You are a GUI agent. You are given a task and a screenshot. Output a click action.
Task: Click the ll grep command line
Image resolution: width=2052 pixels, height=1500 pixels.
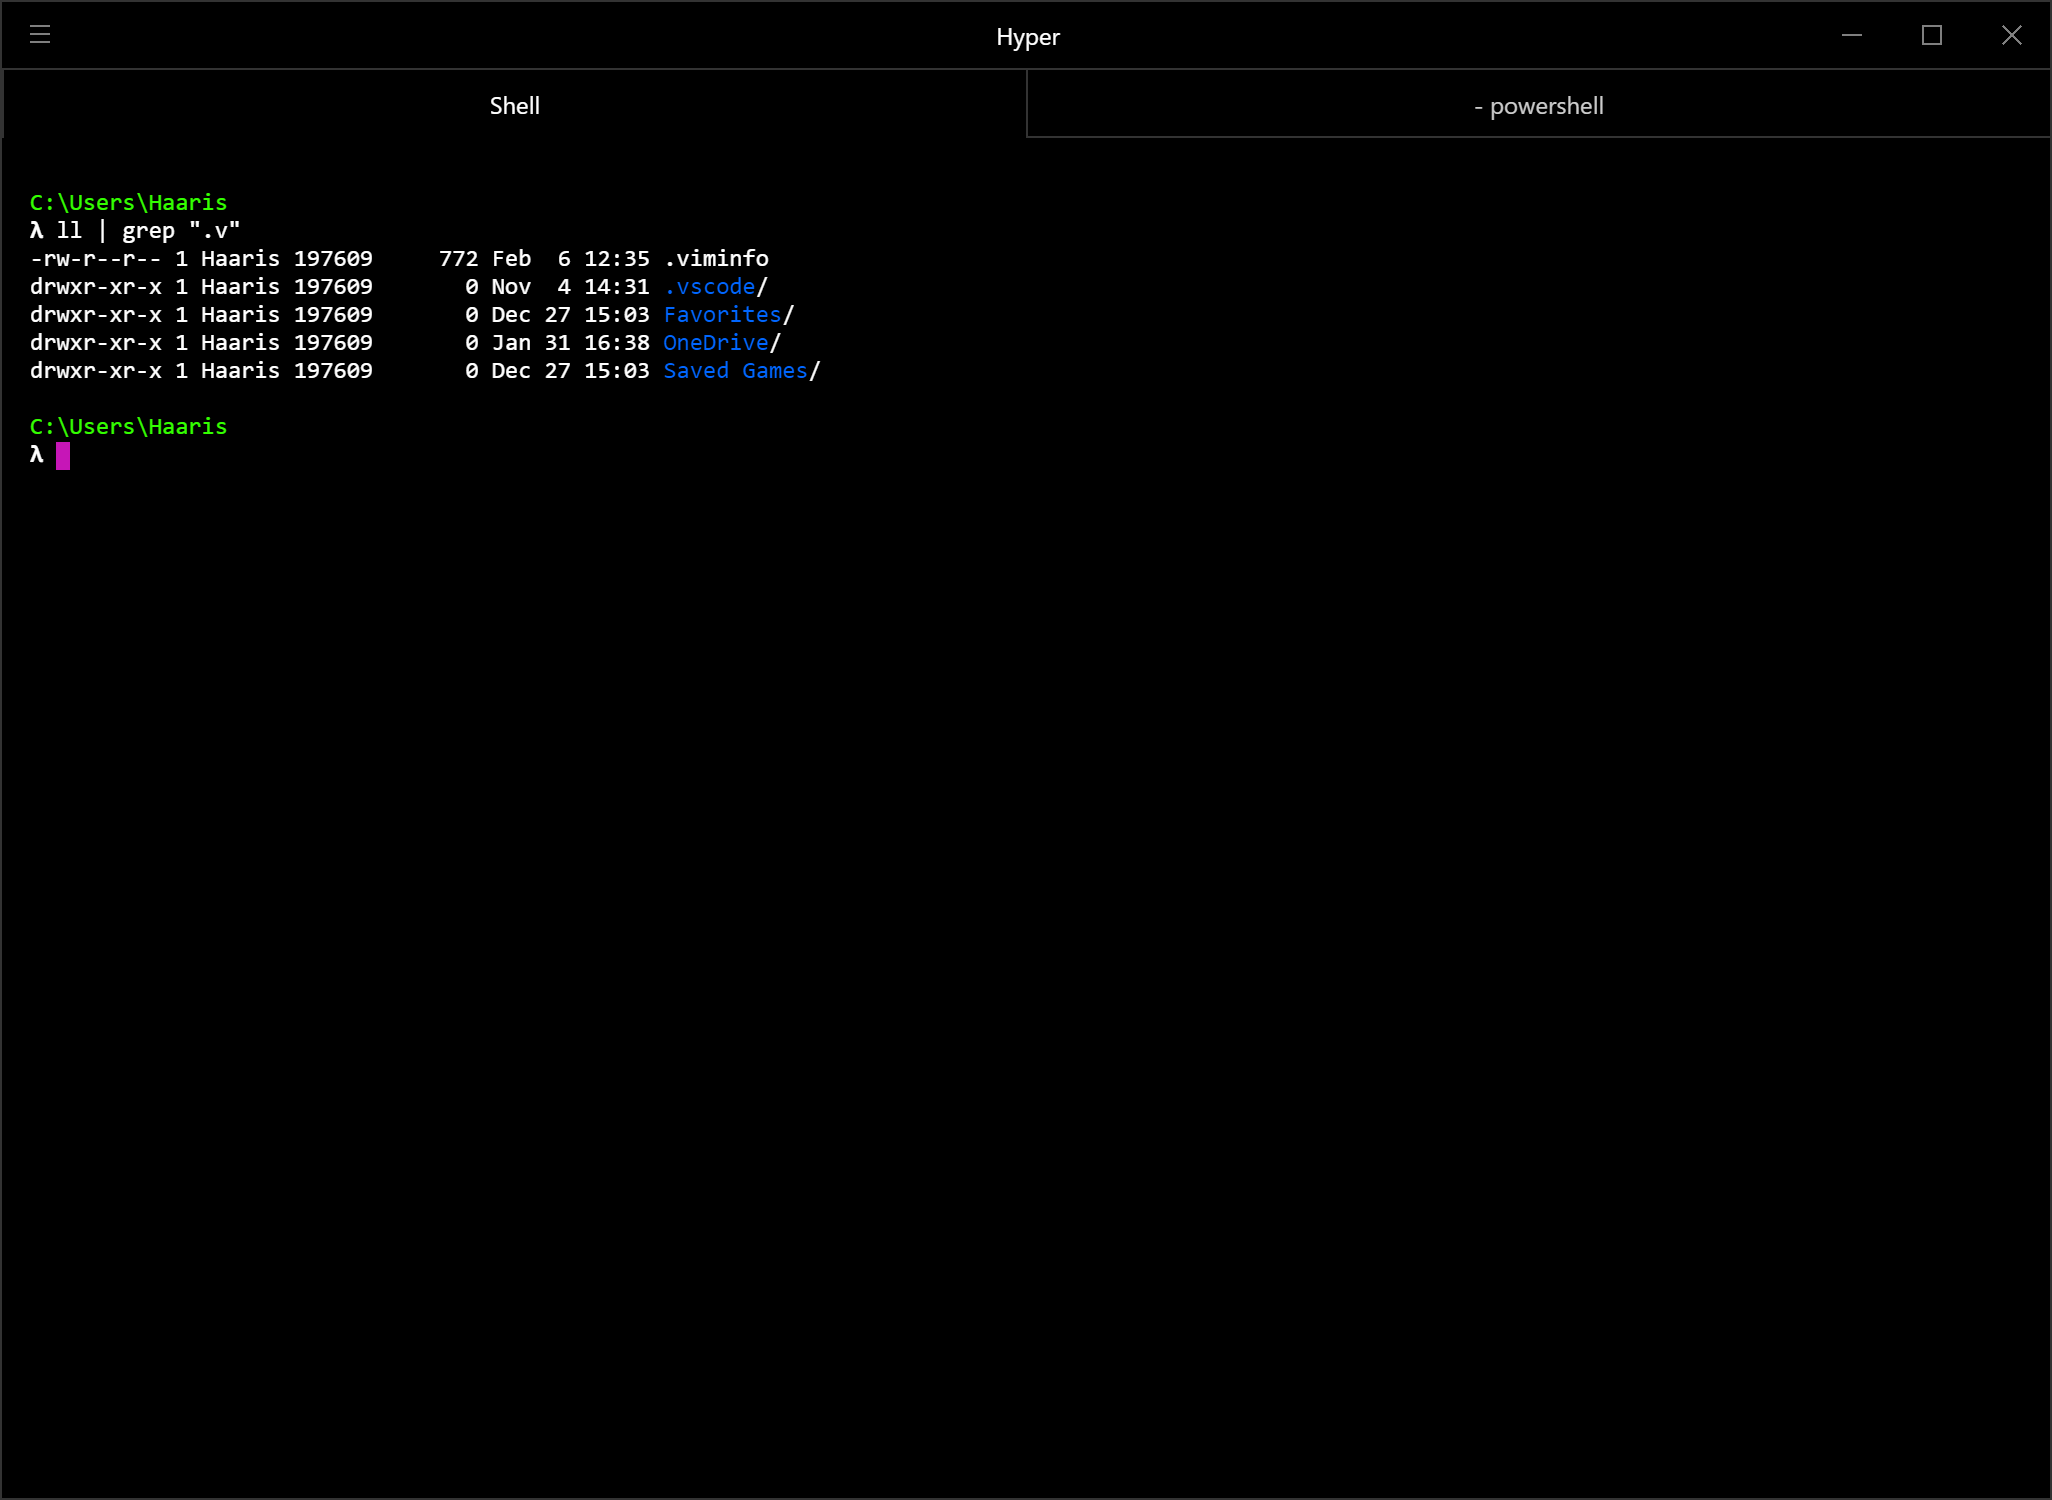148,231
